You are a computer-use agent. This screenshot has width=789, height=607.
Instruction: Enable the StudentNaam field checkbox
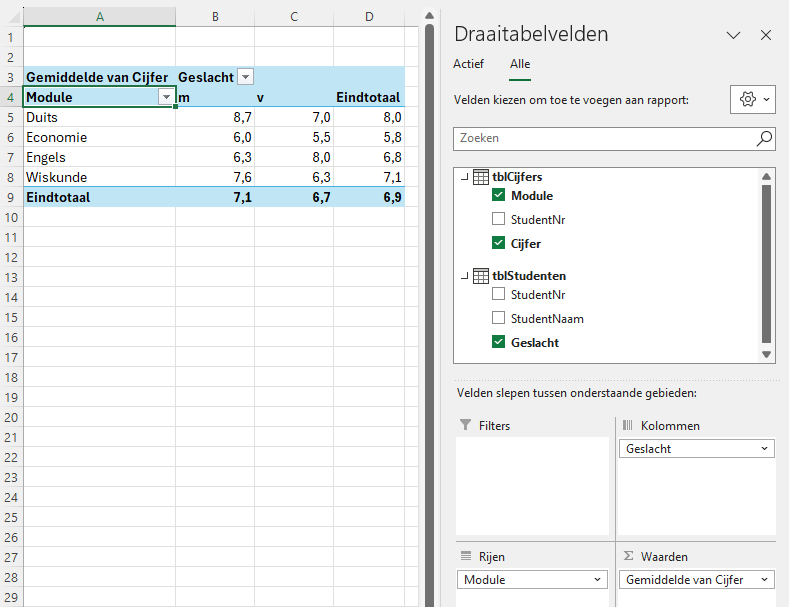[x=499, y=319]
